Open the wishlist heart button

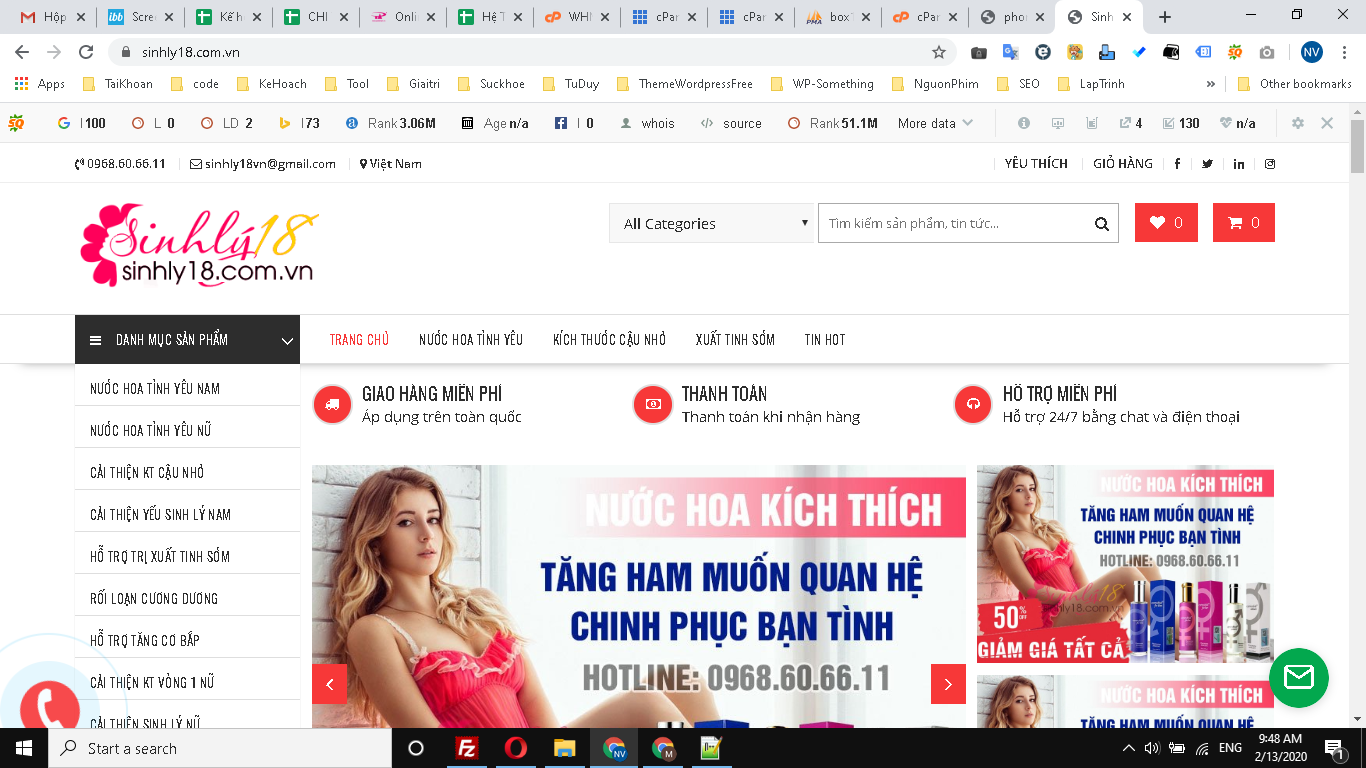point(1166,223)
